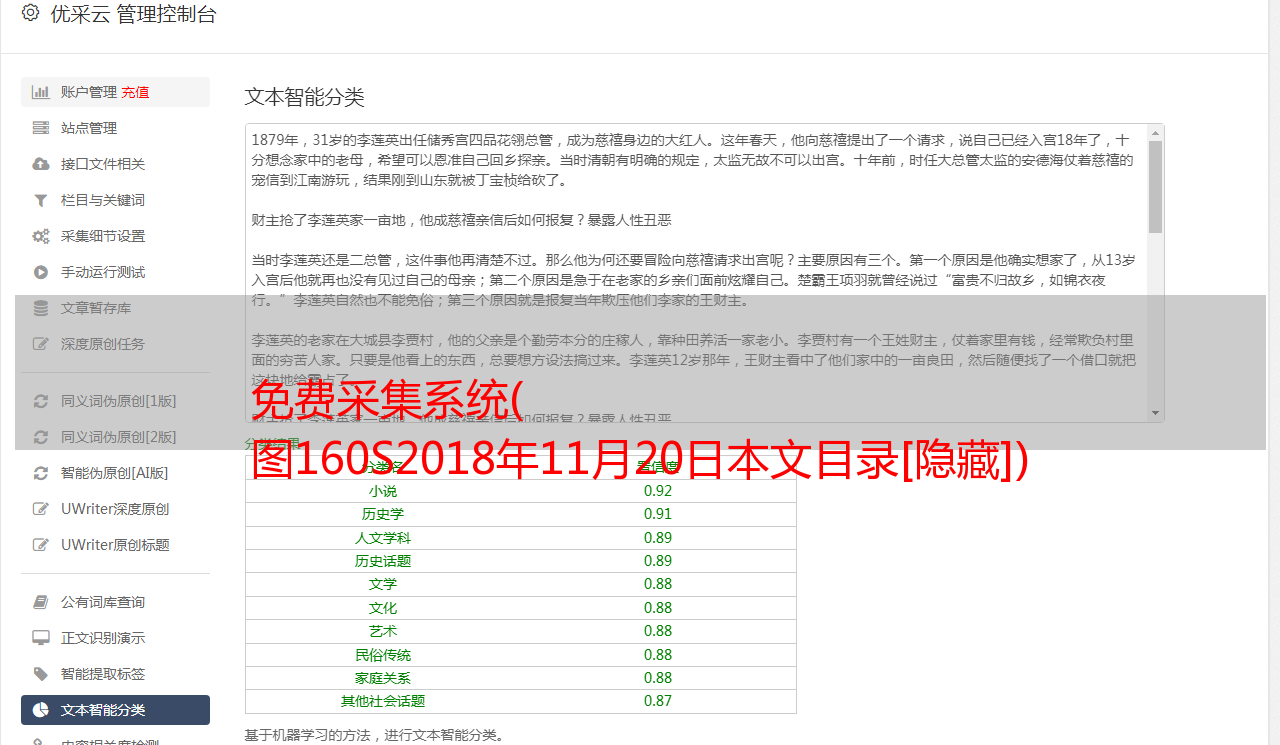Open the 优采云 管理控制台 title link
Viewport: 1280px width, 745px height.
pyautogui.click(x=133, y=14)
